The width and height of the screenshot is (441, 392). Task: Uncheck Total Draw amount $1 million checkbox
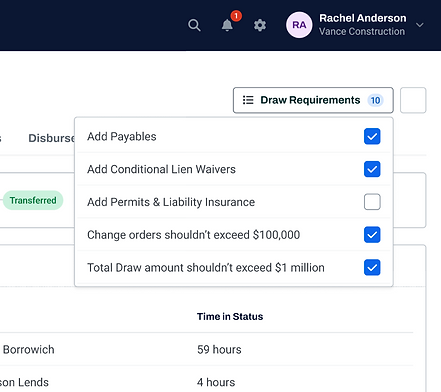click(372, 267)
